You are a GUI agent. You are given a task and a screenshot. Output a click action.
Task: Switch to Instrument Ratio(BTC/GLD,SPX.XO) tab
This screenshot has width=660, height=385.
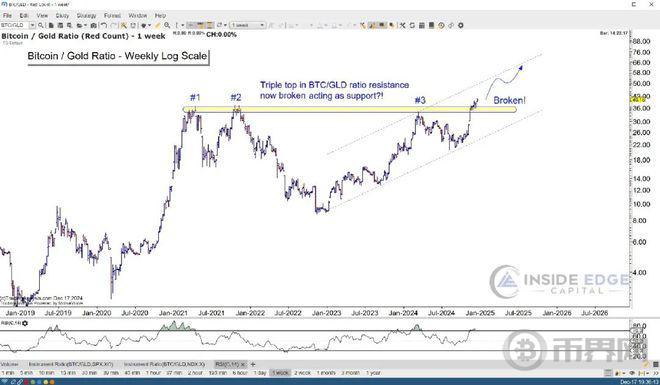click(71, 364)
